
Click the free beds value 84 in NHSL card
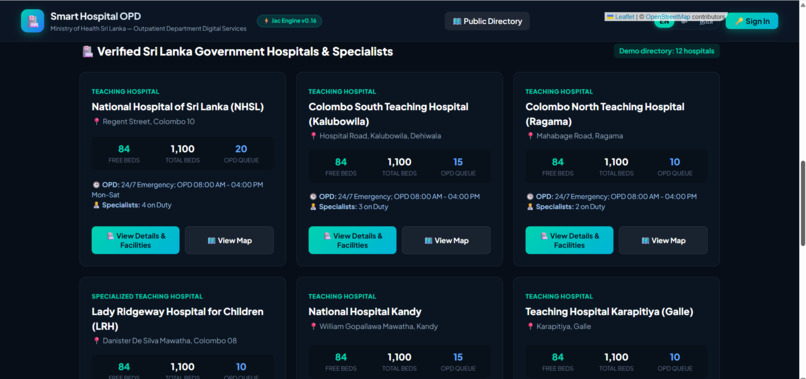(x=124, y=149)
